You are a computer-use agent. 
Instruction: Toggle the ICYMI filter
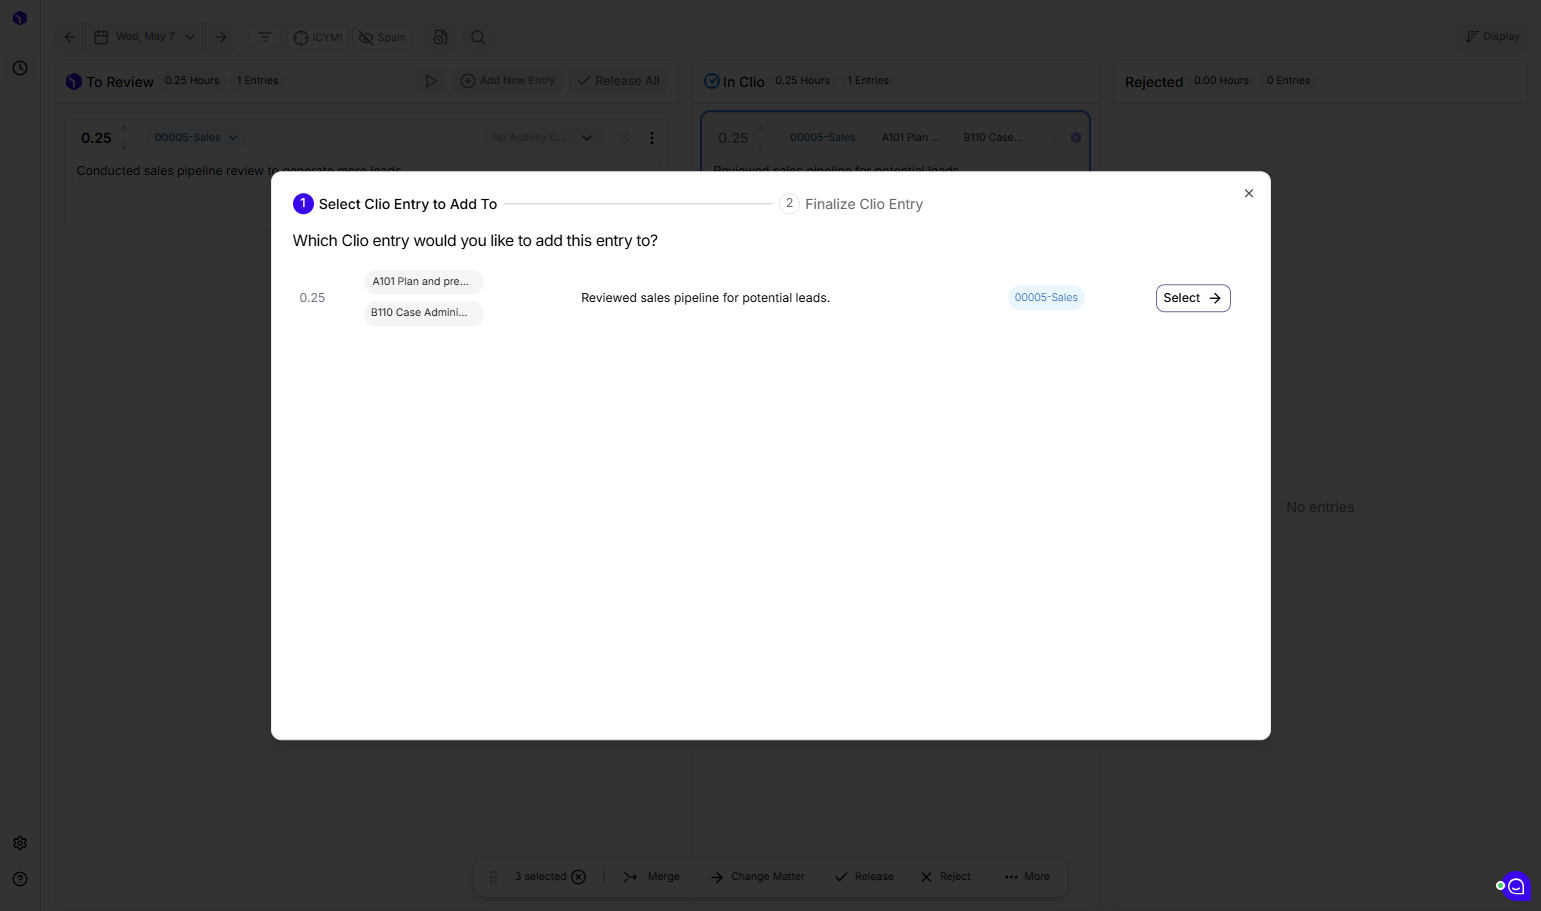tap(318, 37)
